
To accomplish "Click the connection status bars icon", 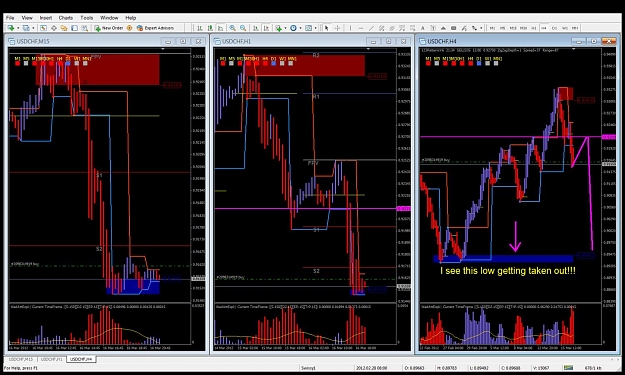I will coord(568,368).
